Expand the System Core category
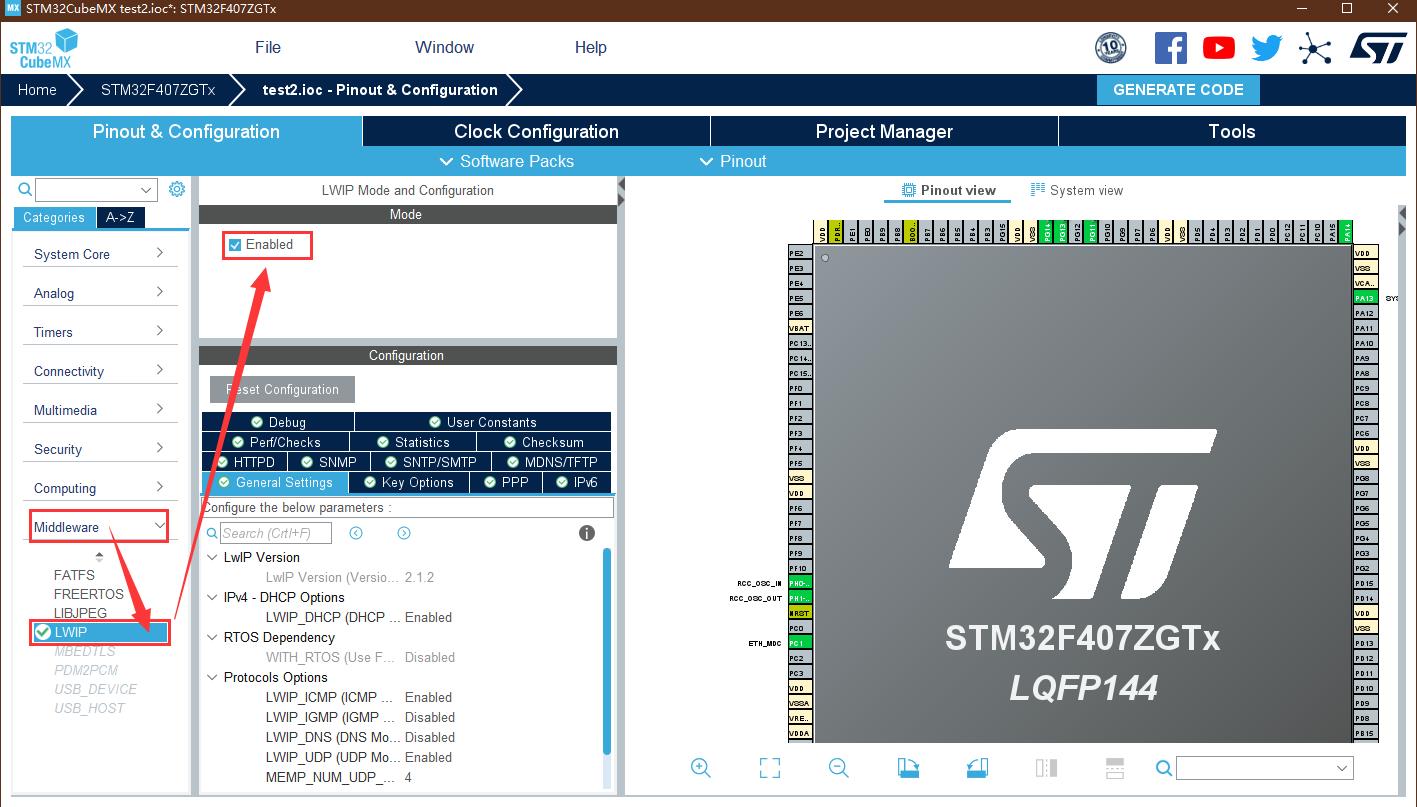1417x807 pixels. click(x=100, y=254)
